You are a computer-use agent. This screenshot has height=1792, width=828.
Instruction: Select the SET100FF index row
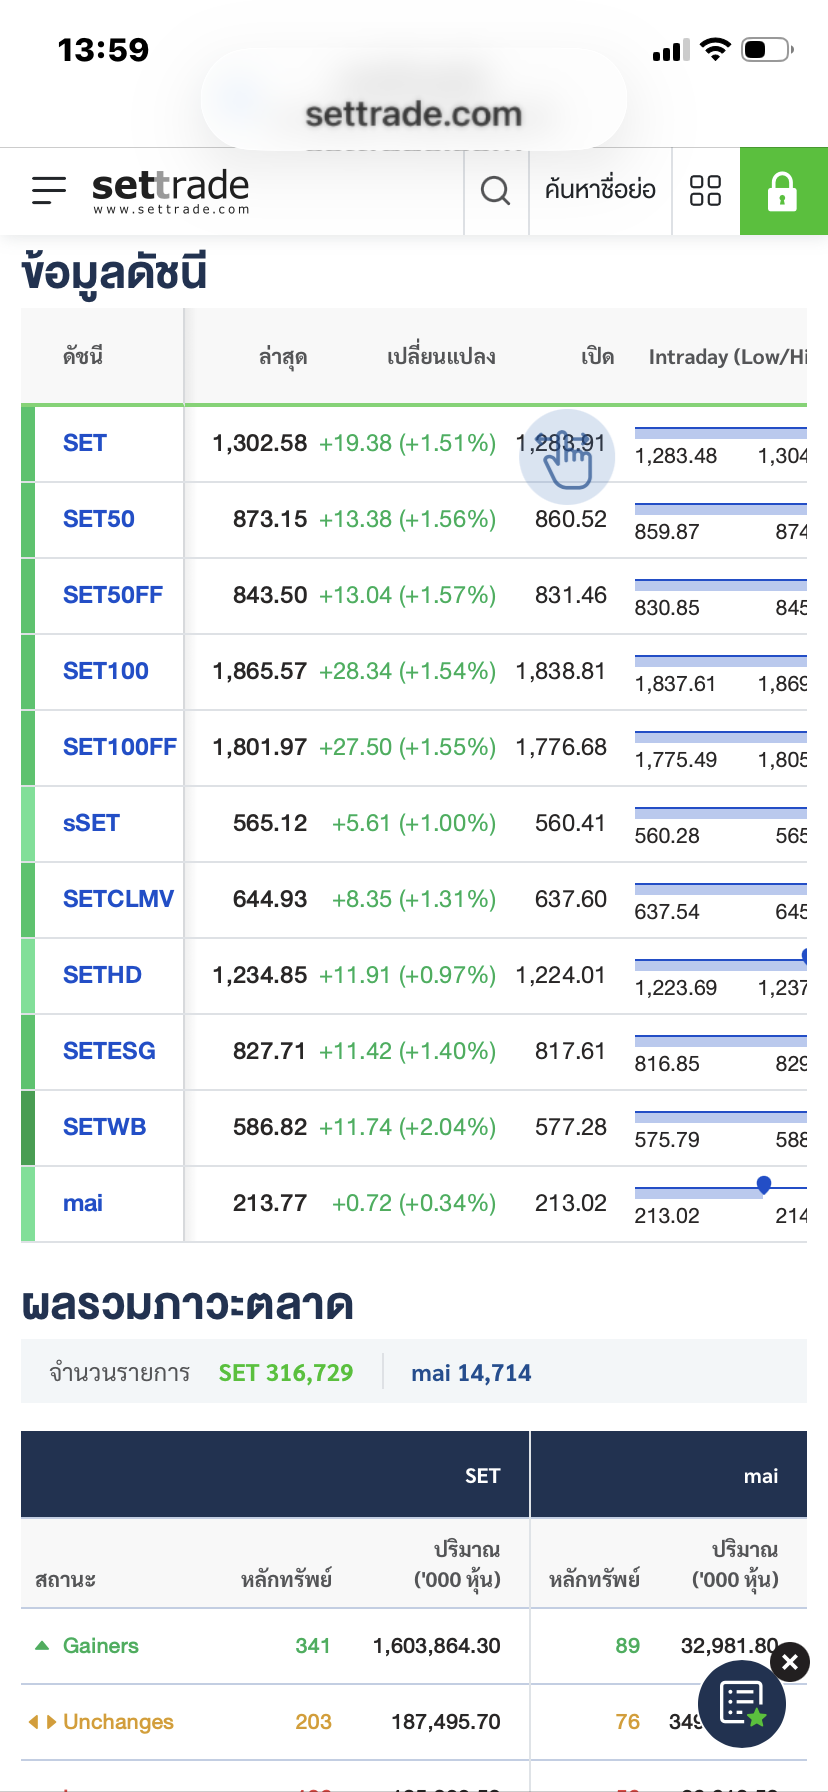(119, 747)
